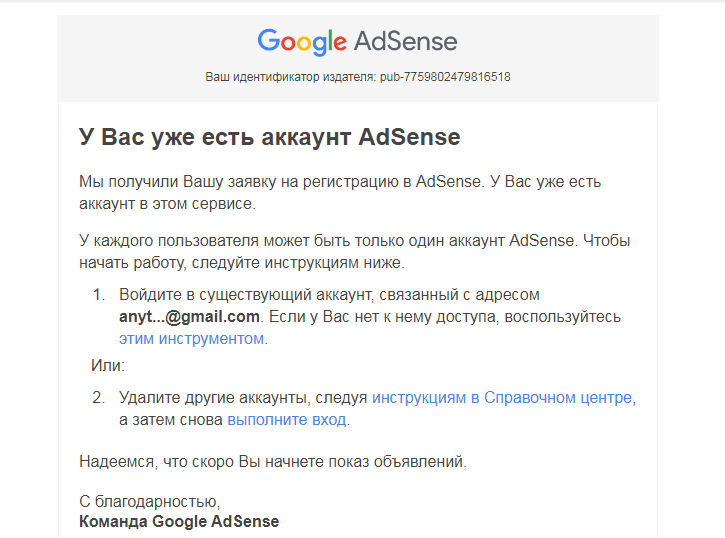Click the heading "У Вас уже есть аккаунт AdSense"
The width and height of the screenshot is (725, 538).
click(269, 137)
